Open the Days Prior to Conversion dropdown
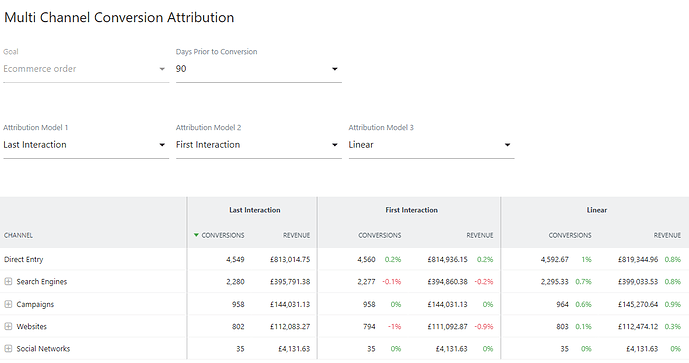Viewport: 689px width, 363px height. (259, 69)
